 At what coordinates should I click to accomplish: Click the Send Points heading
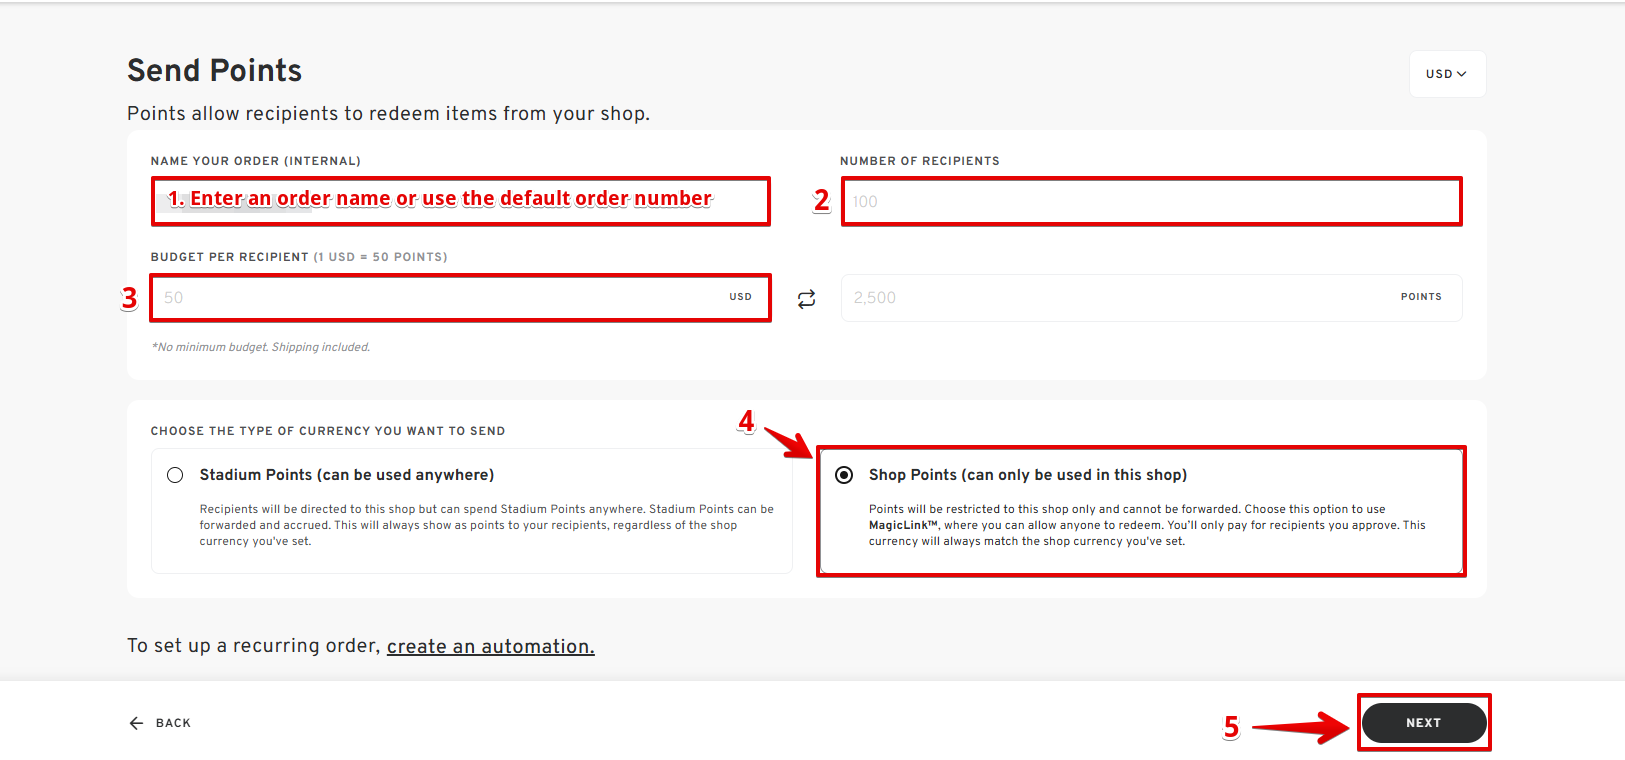click(214, 71)
